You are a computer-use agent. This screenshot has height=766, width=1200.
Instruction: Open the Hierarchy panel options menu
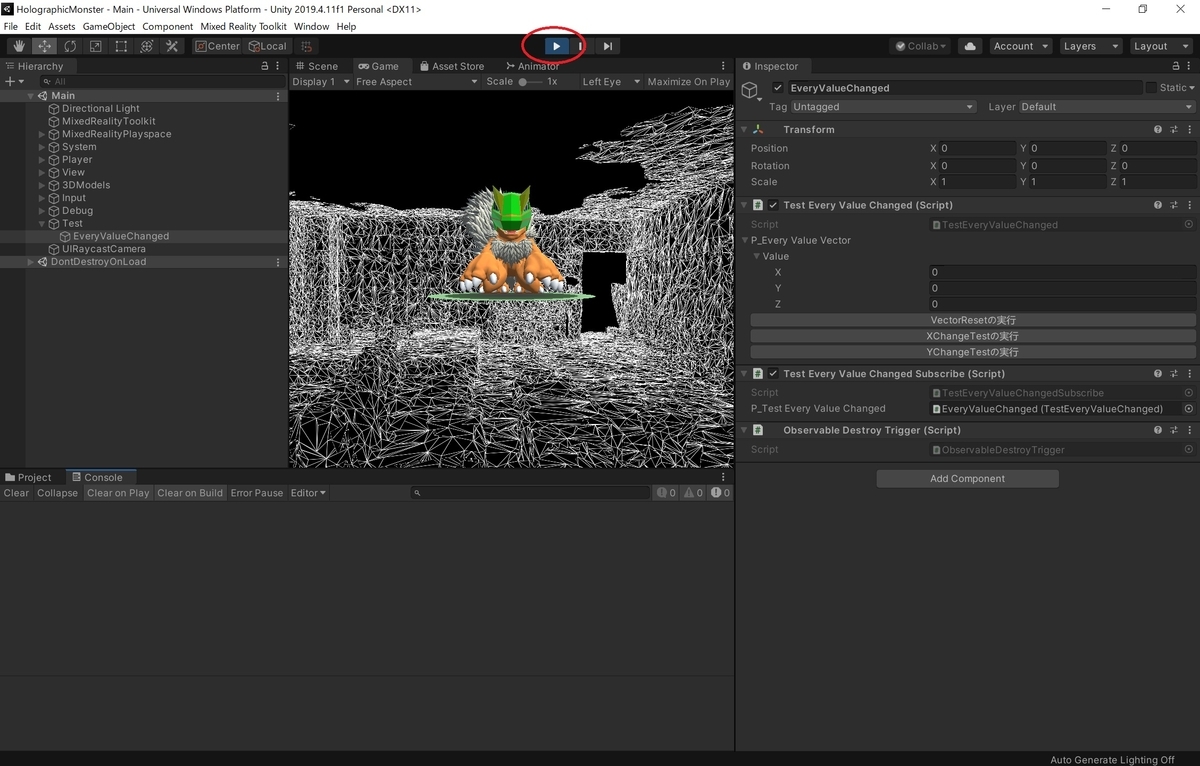coord(279,66)
